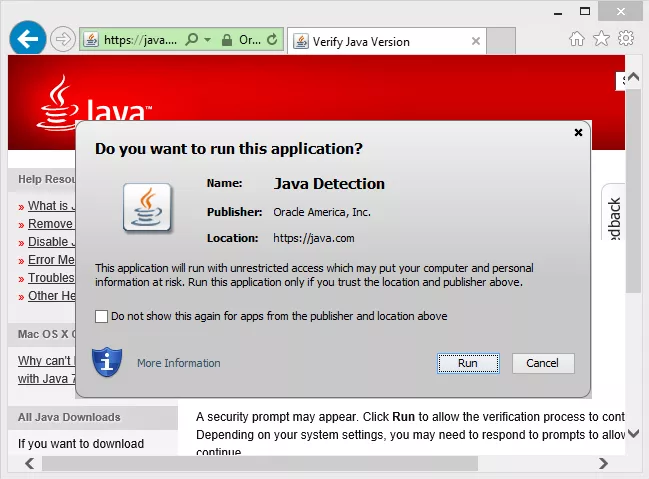Go back with the blue back arrow
Screen dimensions: 649x479
[x=28, y=39]
